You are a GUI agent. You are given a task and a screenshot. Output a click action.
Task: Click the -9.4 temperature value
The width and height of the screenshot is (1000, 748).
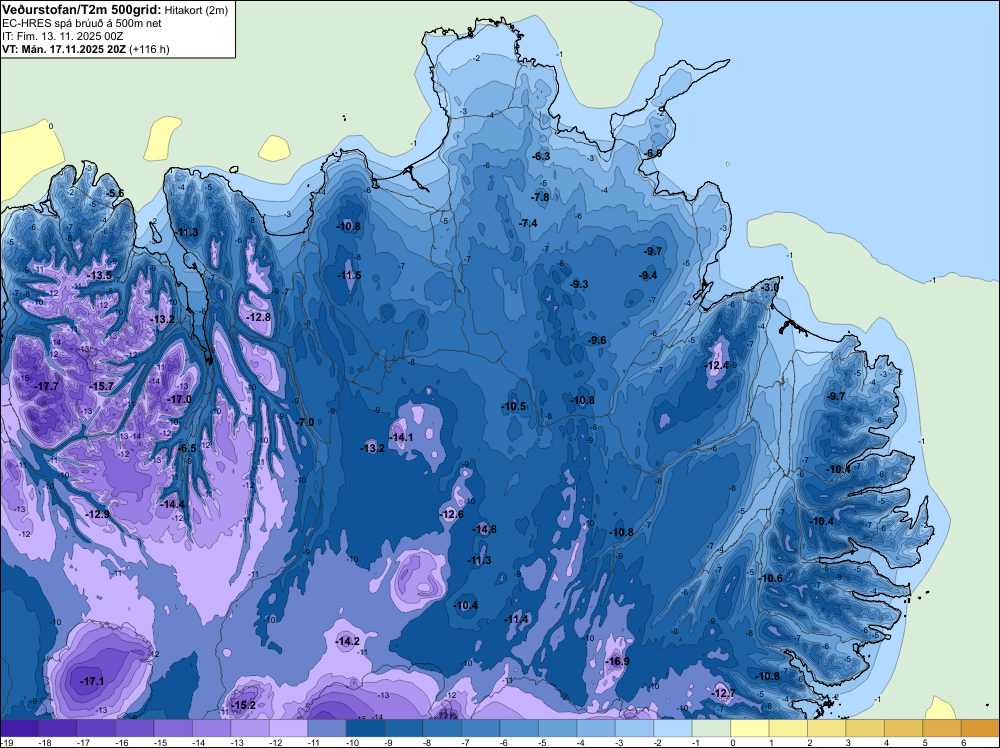coord(648,275)
